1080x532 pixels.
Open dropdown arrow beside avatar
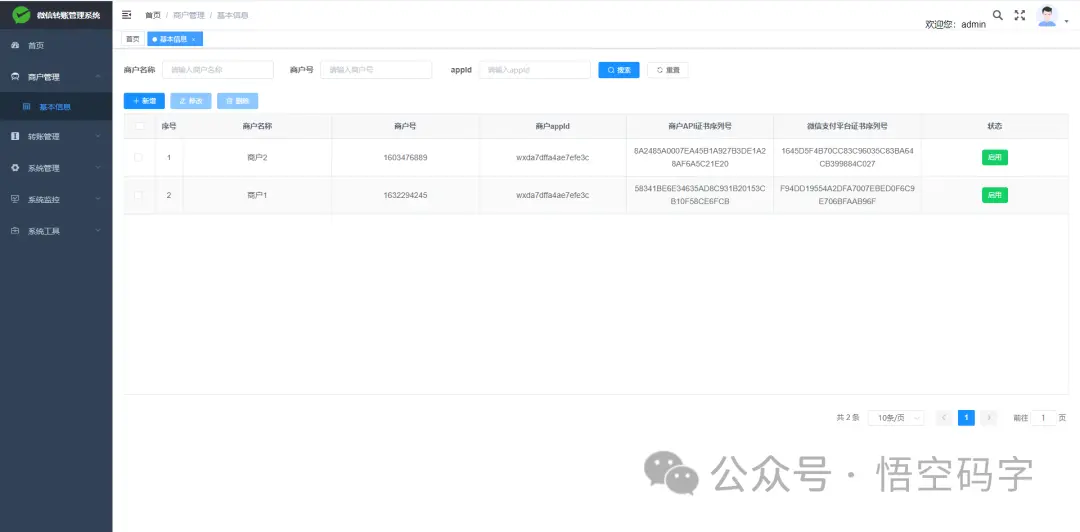coord(1067,21)
